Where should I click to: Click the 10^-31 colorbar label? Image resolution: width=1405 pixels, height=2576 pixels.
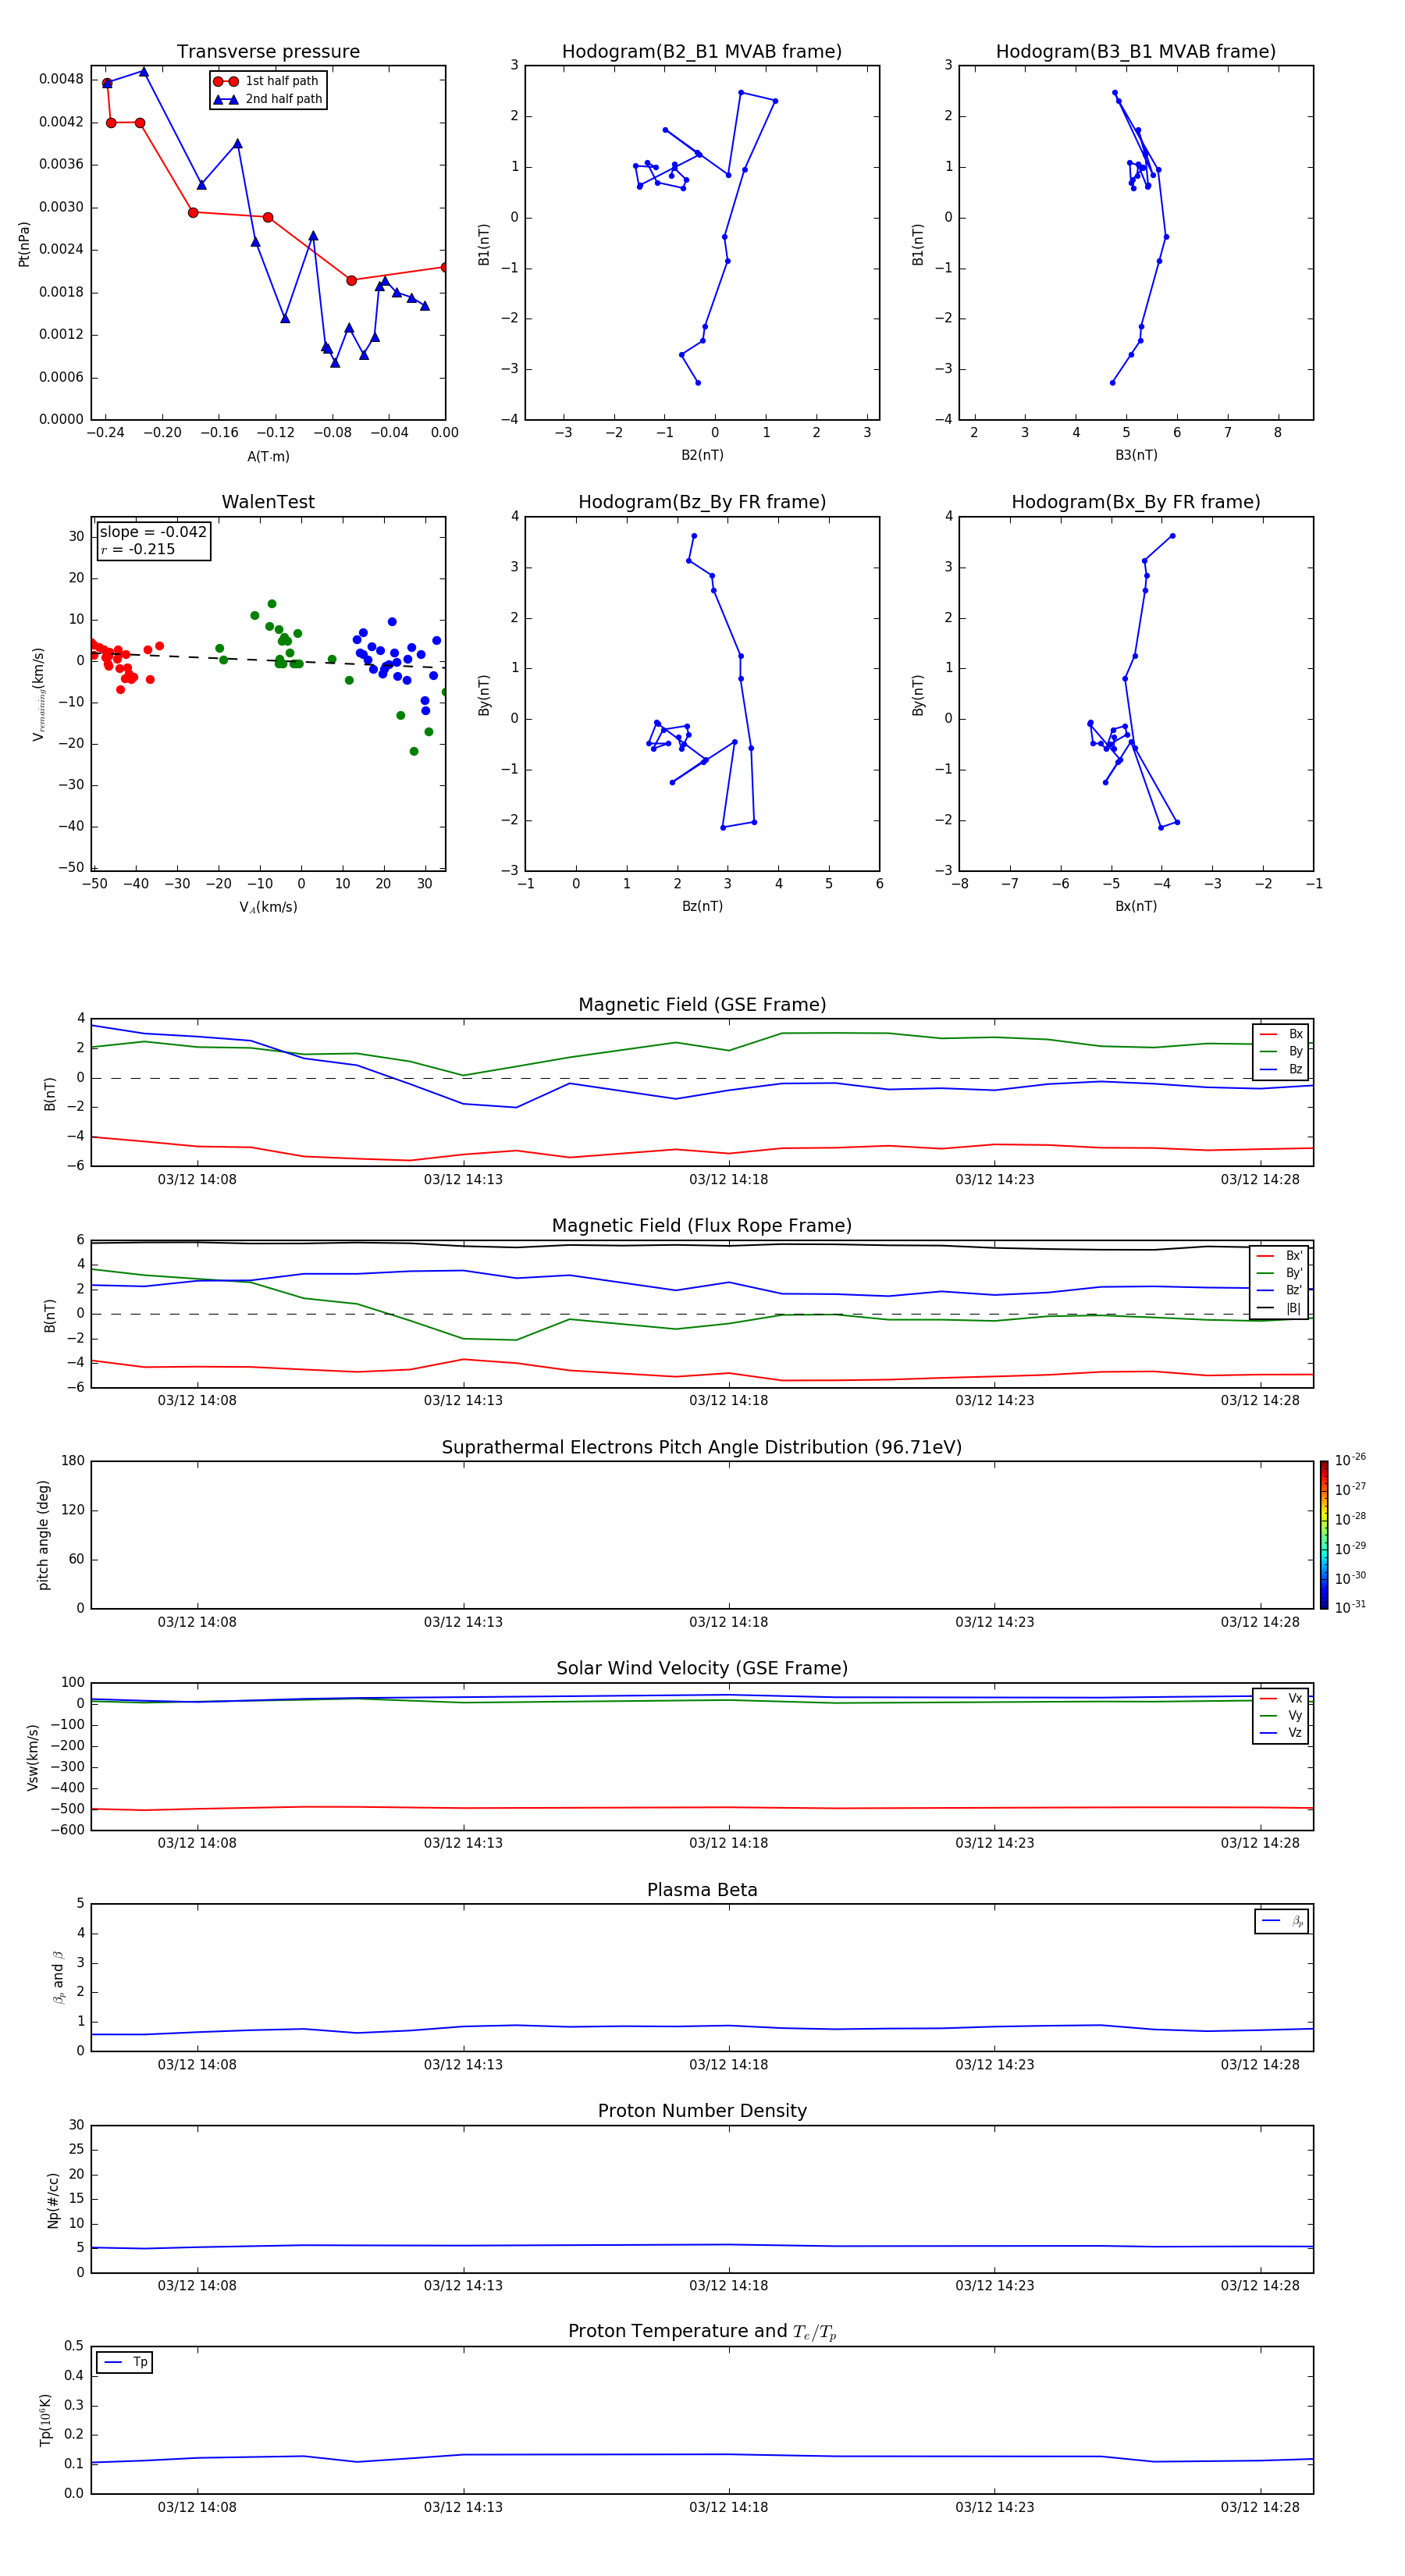1350,1607
